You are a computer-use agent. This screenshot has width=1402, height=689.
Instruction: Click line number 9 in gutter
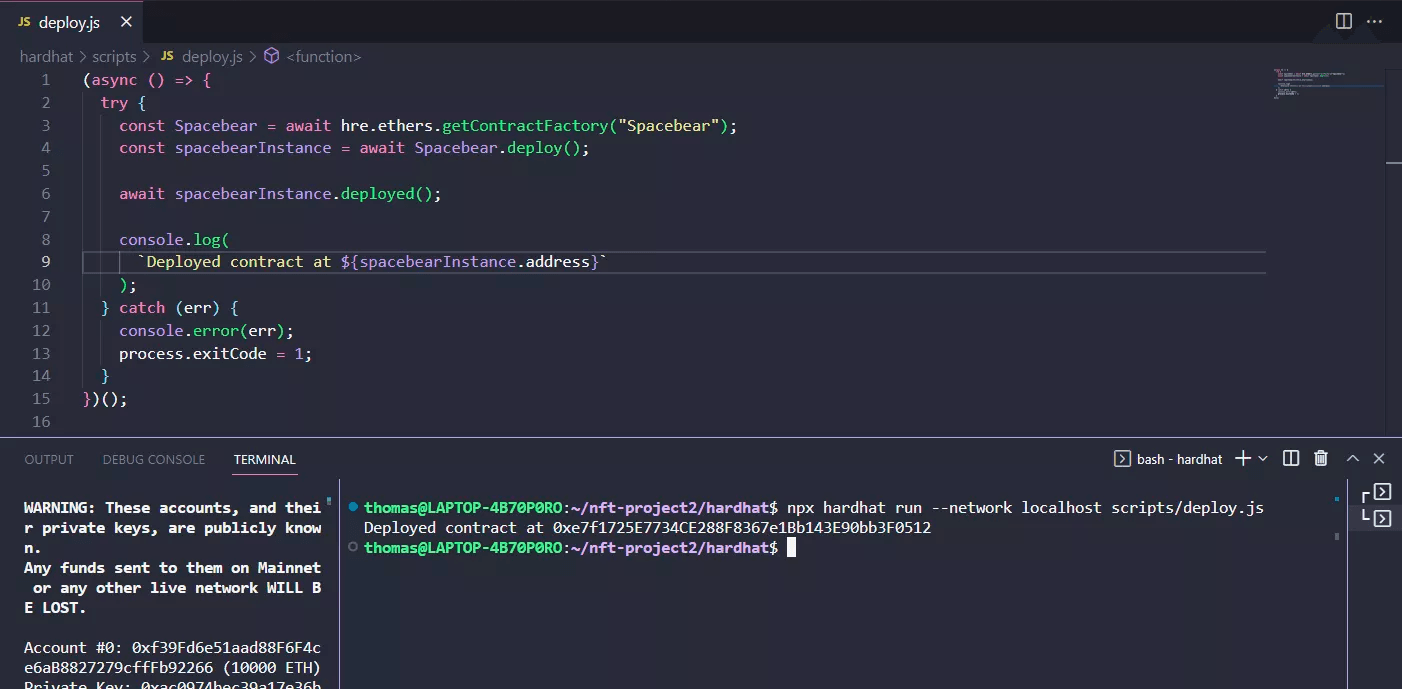(46, 262)
